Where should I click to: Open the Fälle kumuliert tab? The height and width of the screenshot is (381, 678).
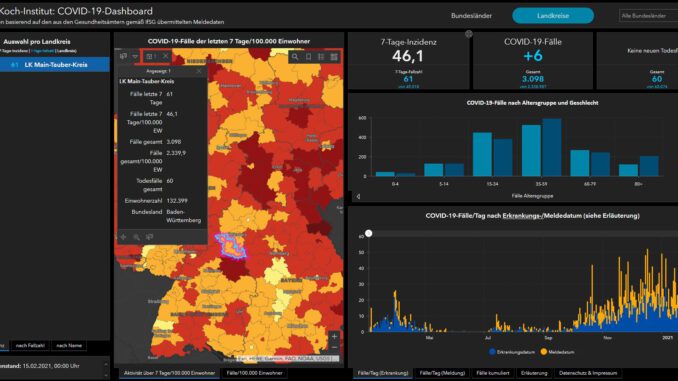coord(493,373)
